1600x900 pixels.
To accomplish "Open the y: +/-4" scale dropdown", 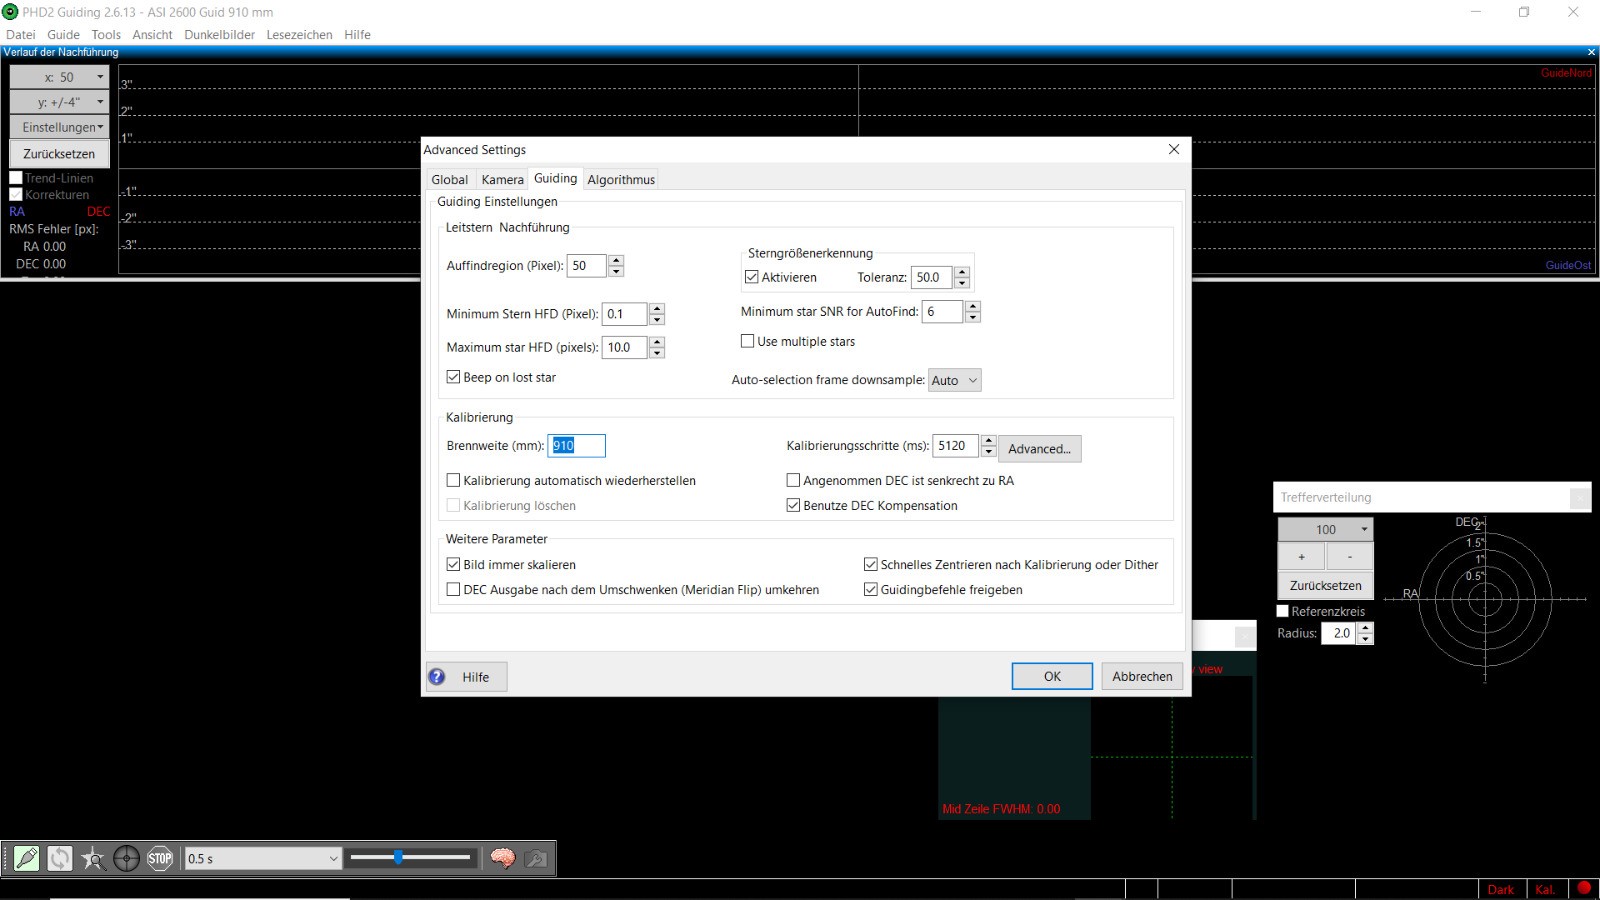I will tap(59, 102).
